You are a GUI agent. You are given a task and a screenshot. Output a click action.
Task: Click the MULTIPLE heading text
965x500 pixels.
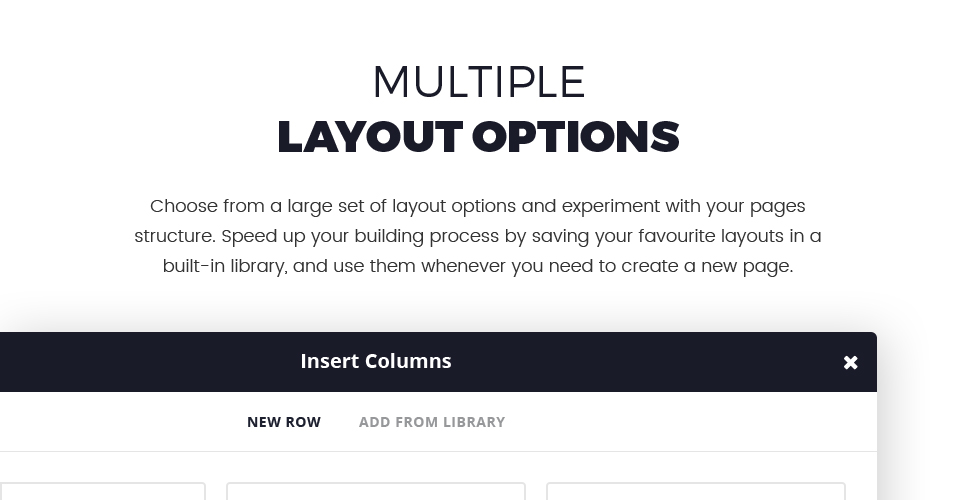pyautogui.click(x=479, y=82)
